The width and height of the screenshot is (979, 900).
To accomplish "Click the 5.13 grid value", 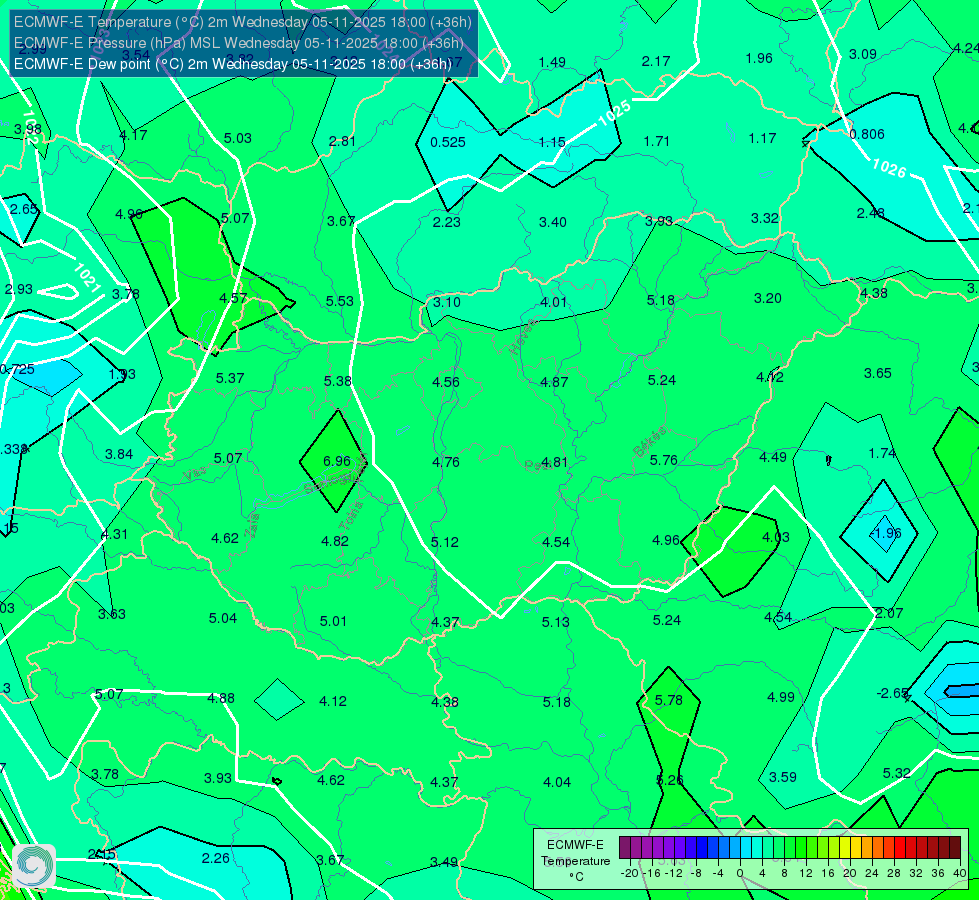I will 555,621.
